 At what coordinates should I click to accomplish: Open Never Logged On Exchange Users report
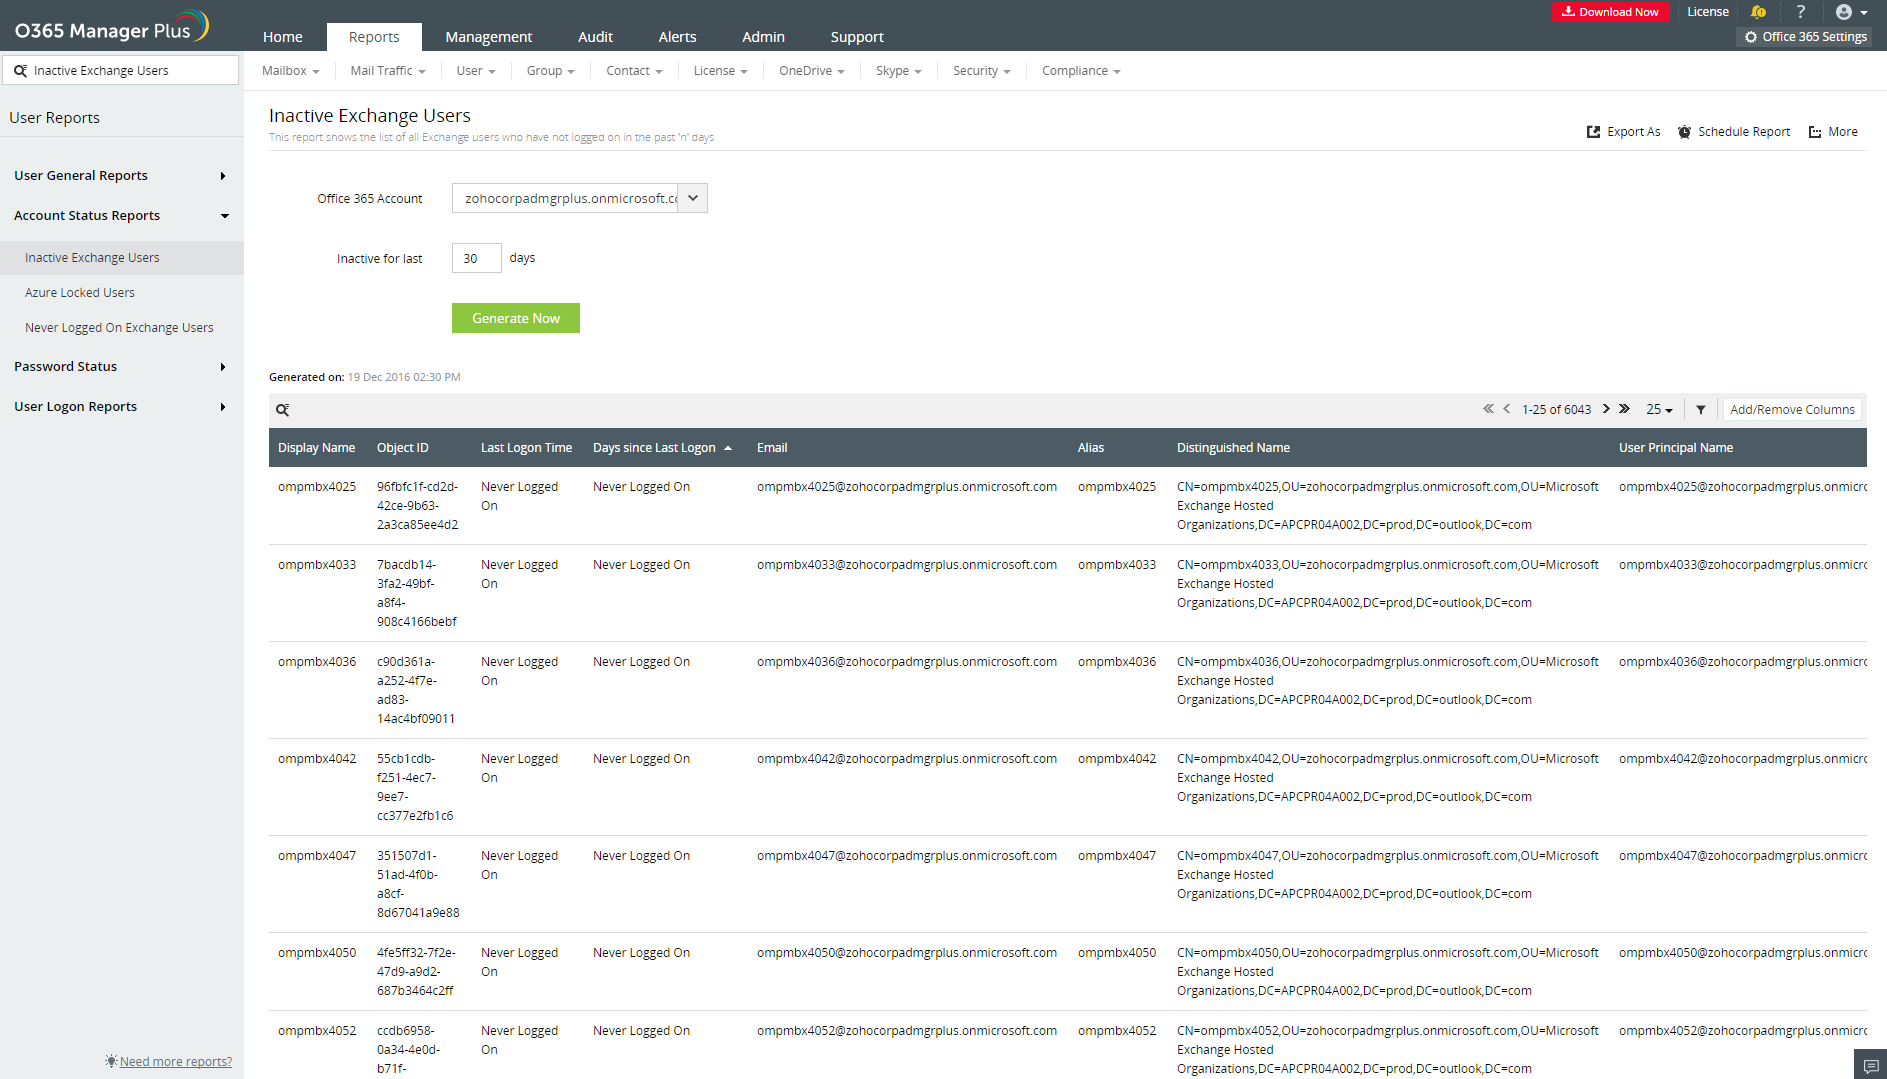point(119,328)
